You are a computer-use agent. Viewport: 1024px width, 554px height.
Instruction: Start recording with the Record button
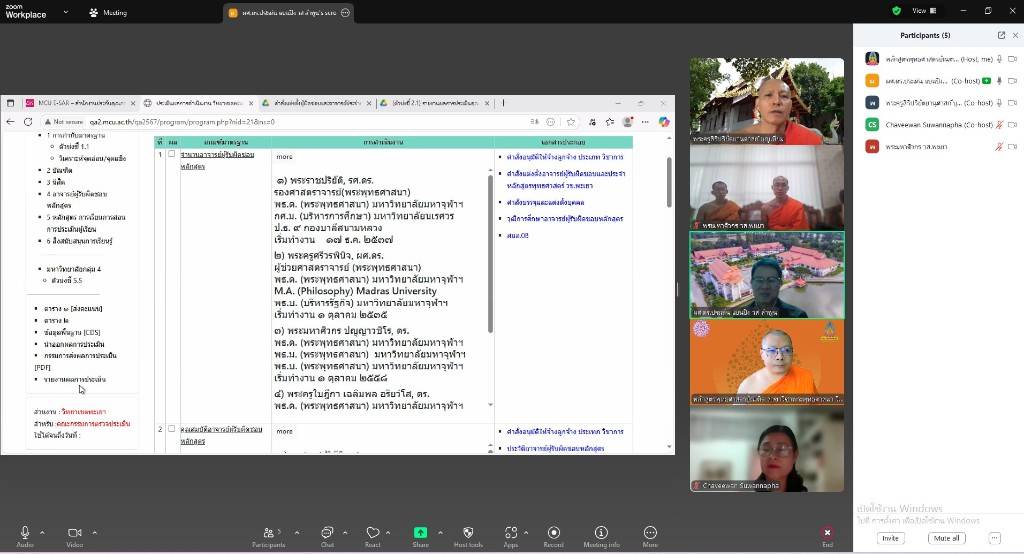pyautogui.click(x=554, y=536)
